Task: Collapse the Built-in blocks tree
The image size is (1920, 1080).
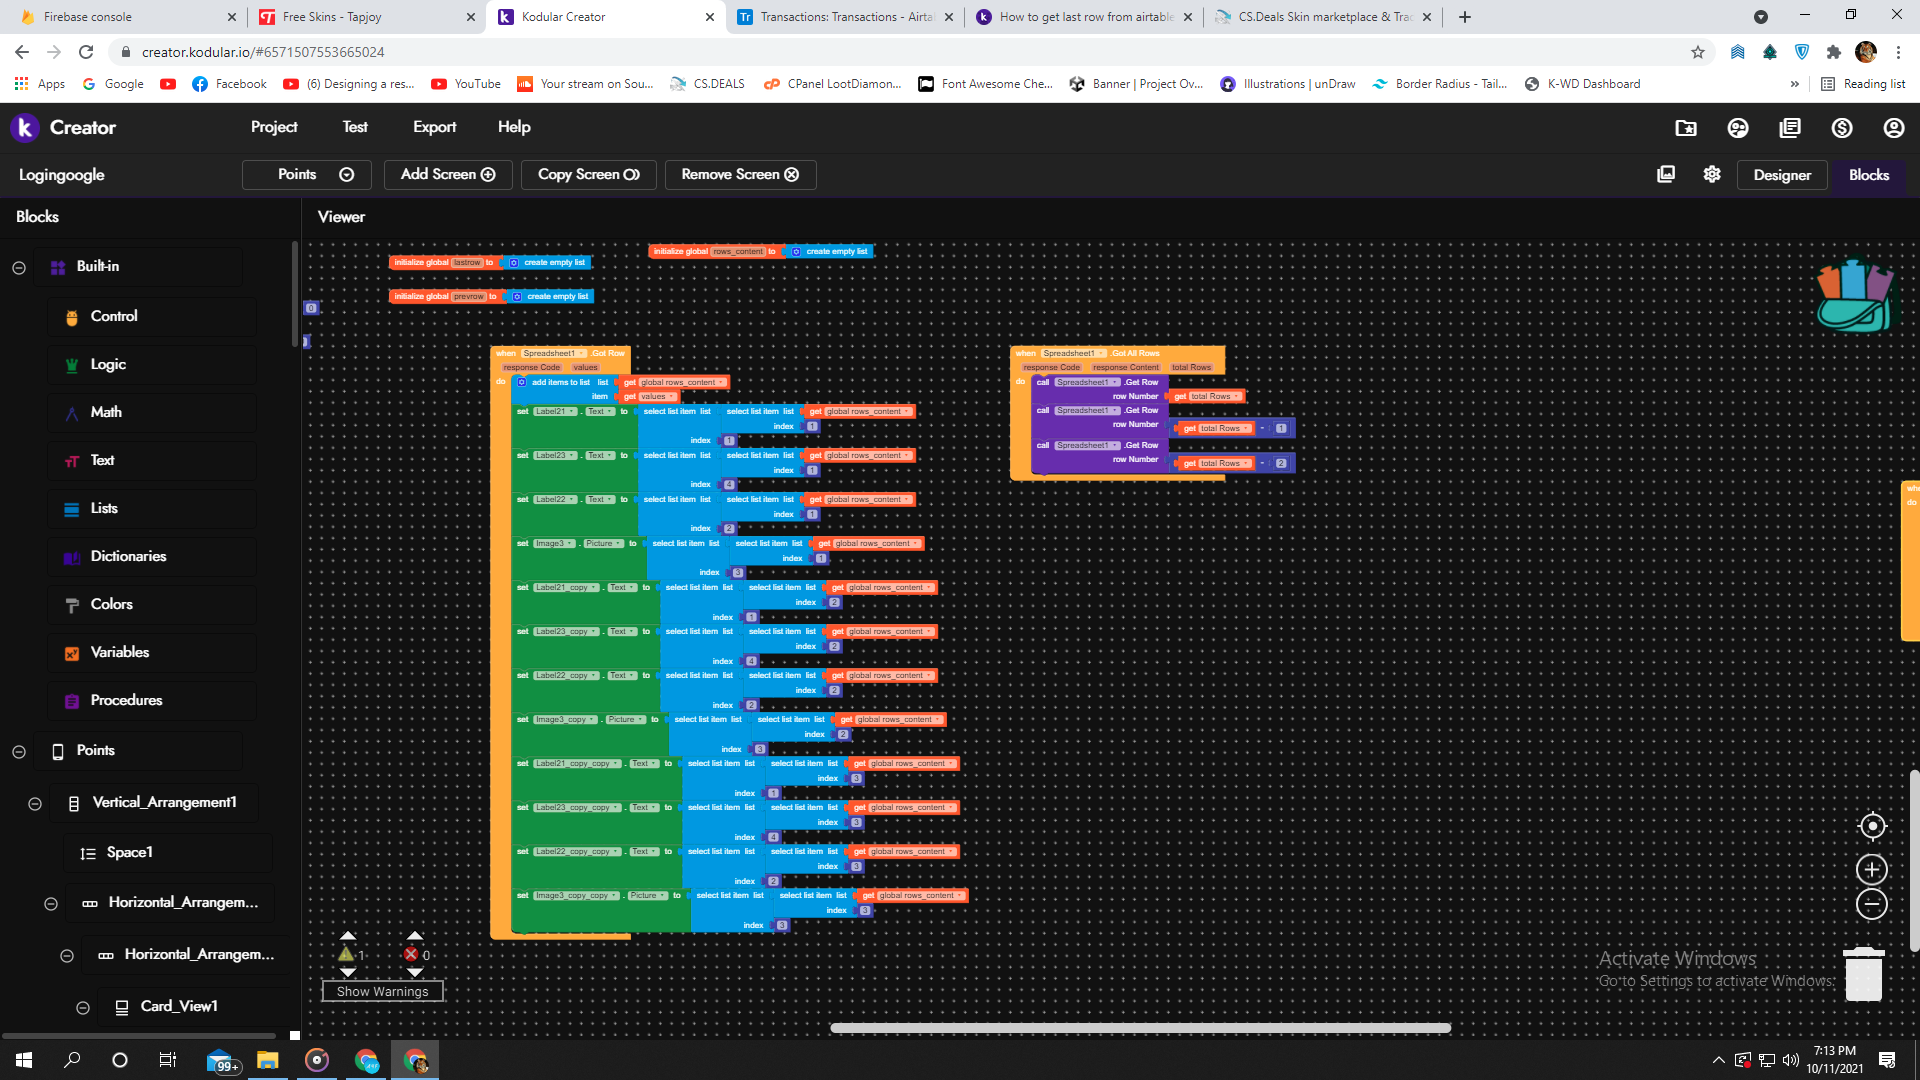Action: pyautogui.click(x=19, y=267)
